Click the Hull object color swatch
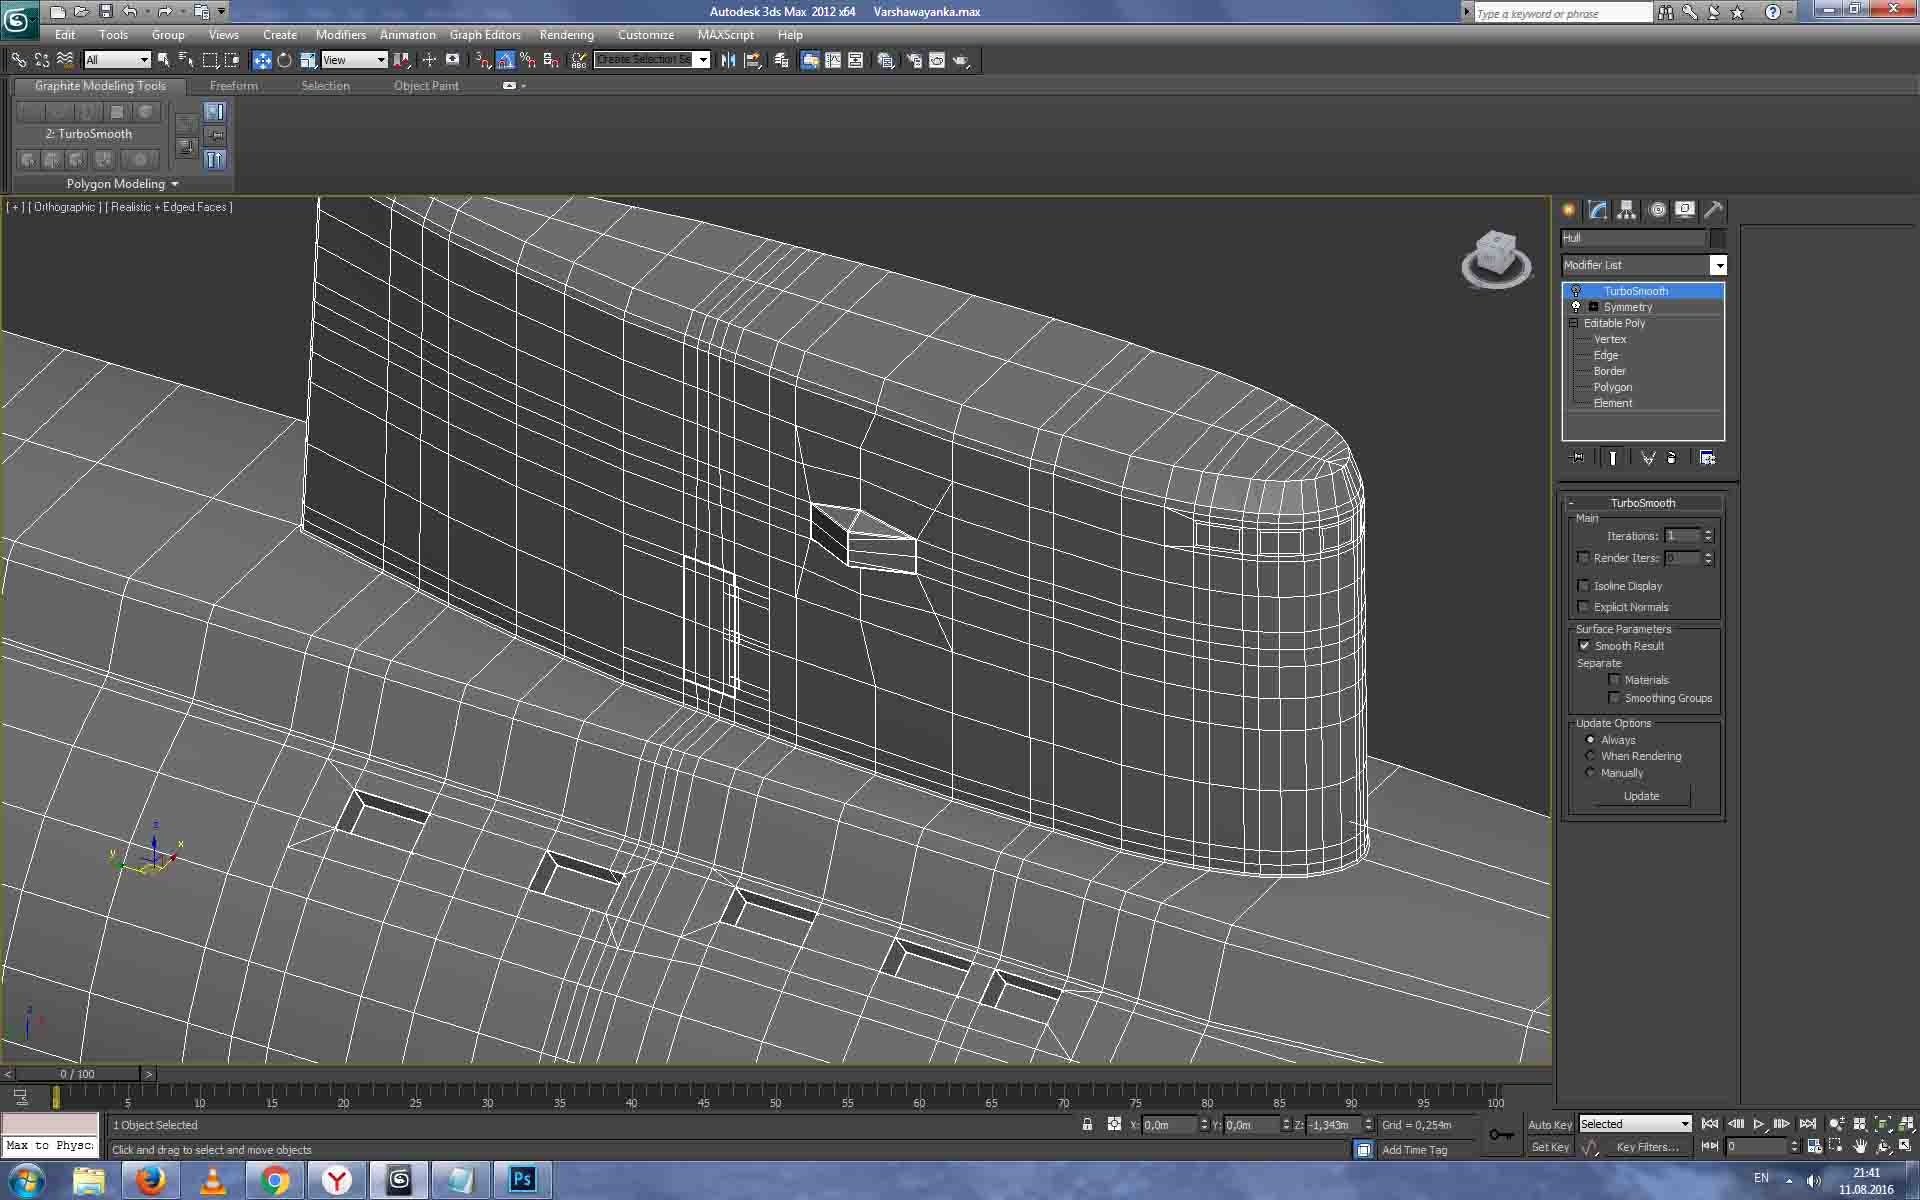 click(x=1717, y=238)
